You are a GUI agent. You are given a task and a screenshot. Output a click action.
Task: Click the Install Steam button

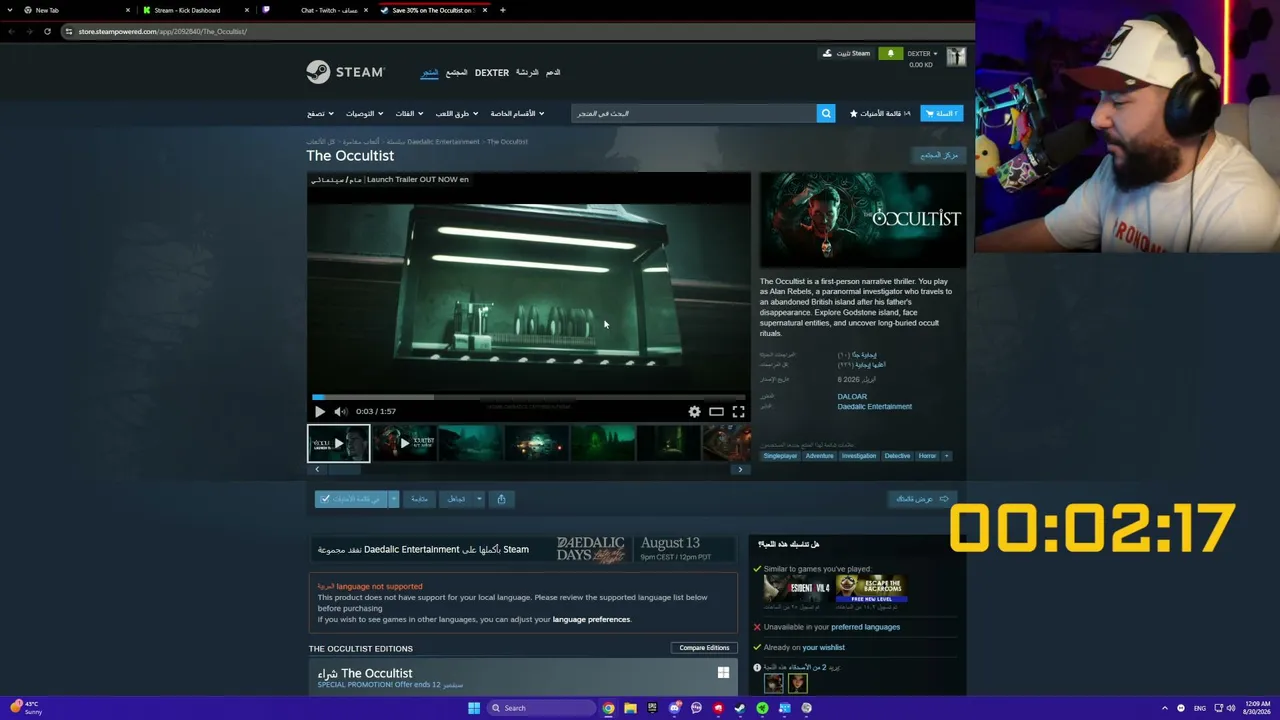pyautogui.click(x=846, y=53)
